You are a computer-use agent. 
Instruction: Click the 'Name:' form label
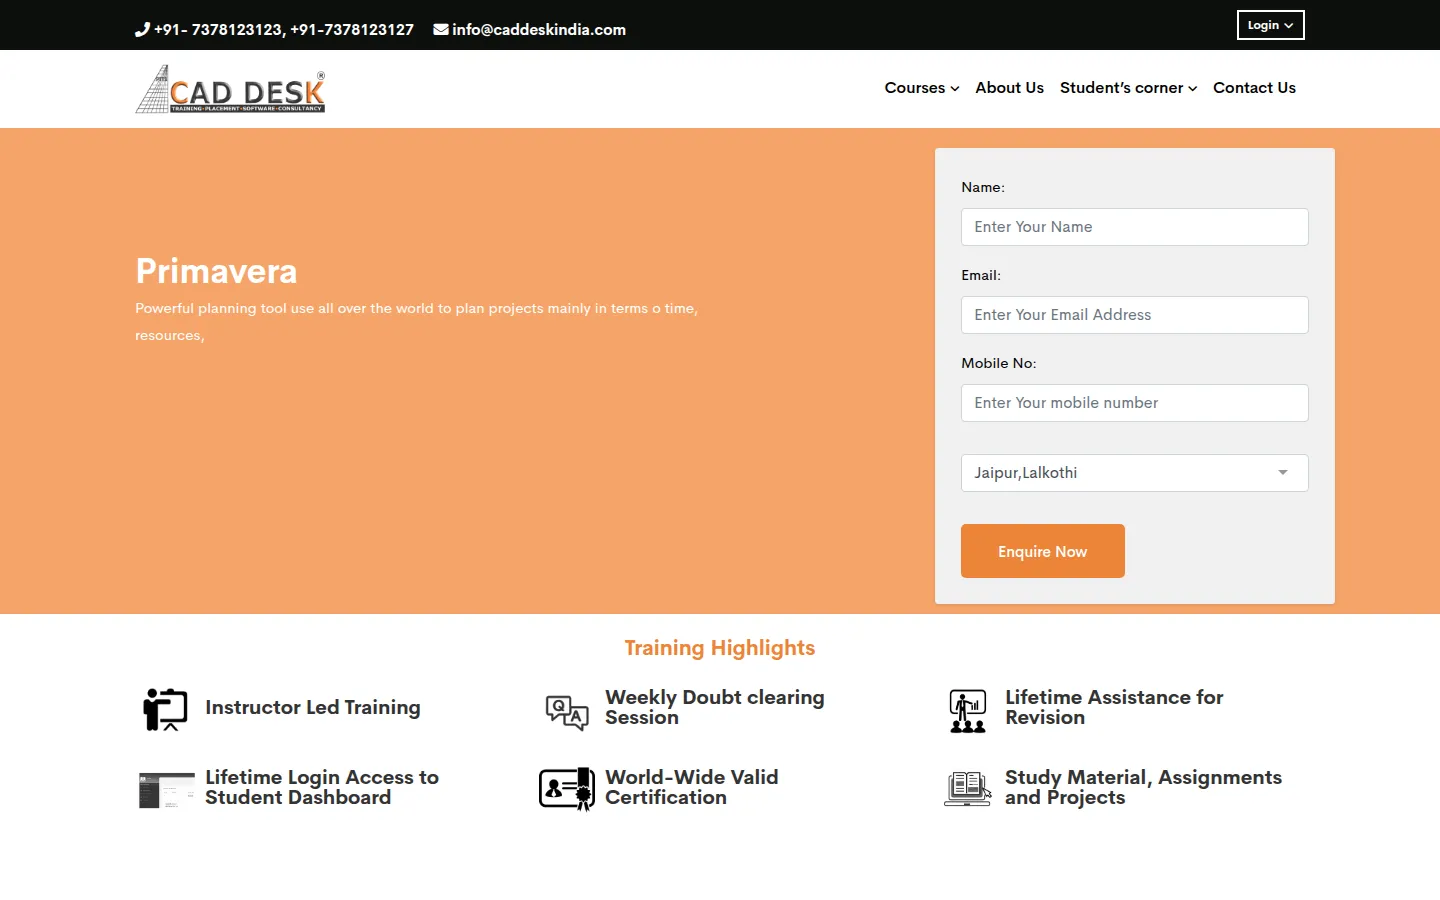tap(983, 187)
